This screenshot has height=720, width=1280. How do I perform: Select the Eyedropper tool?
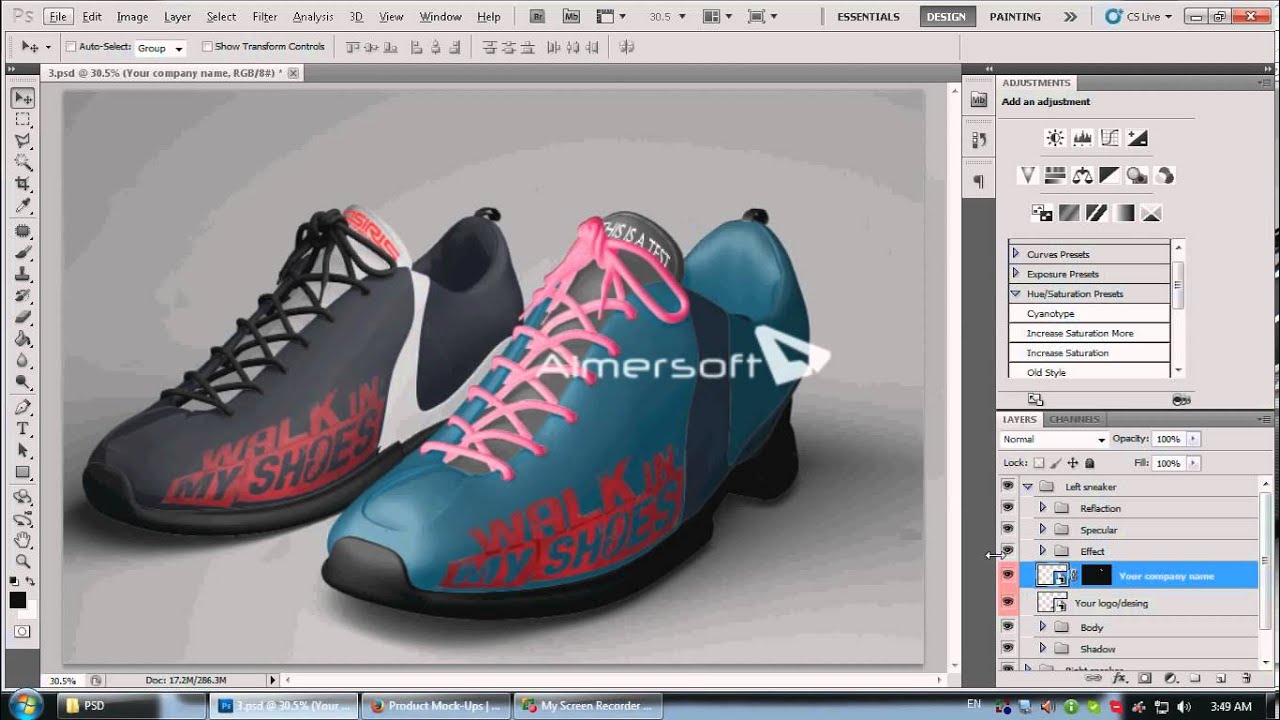pyautogui.click(x=23, y=206)
